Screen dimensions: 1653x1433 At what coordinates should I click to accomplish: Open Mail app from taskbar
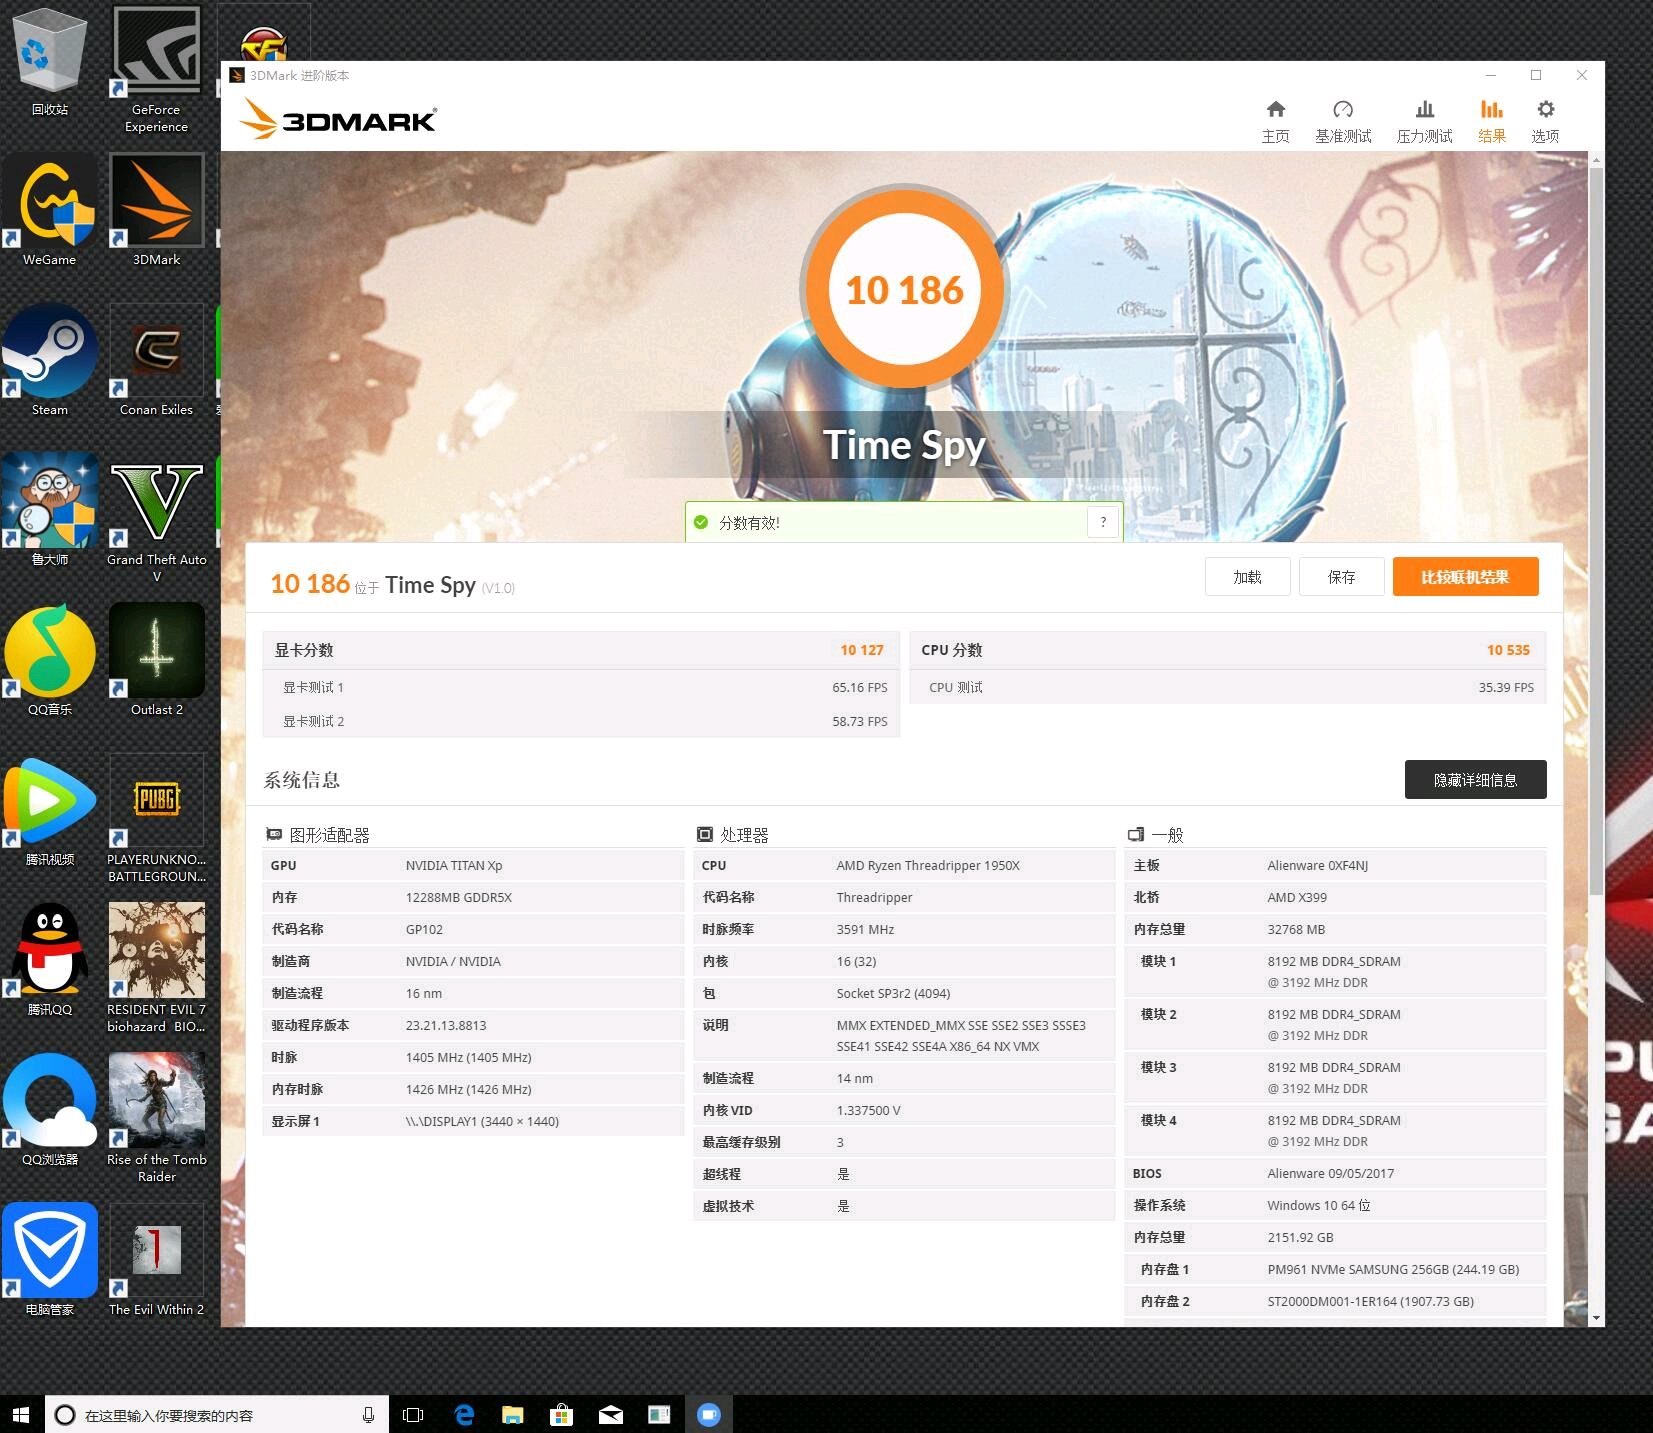coord(611,1414)
